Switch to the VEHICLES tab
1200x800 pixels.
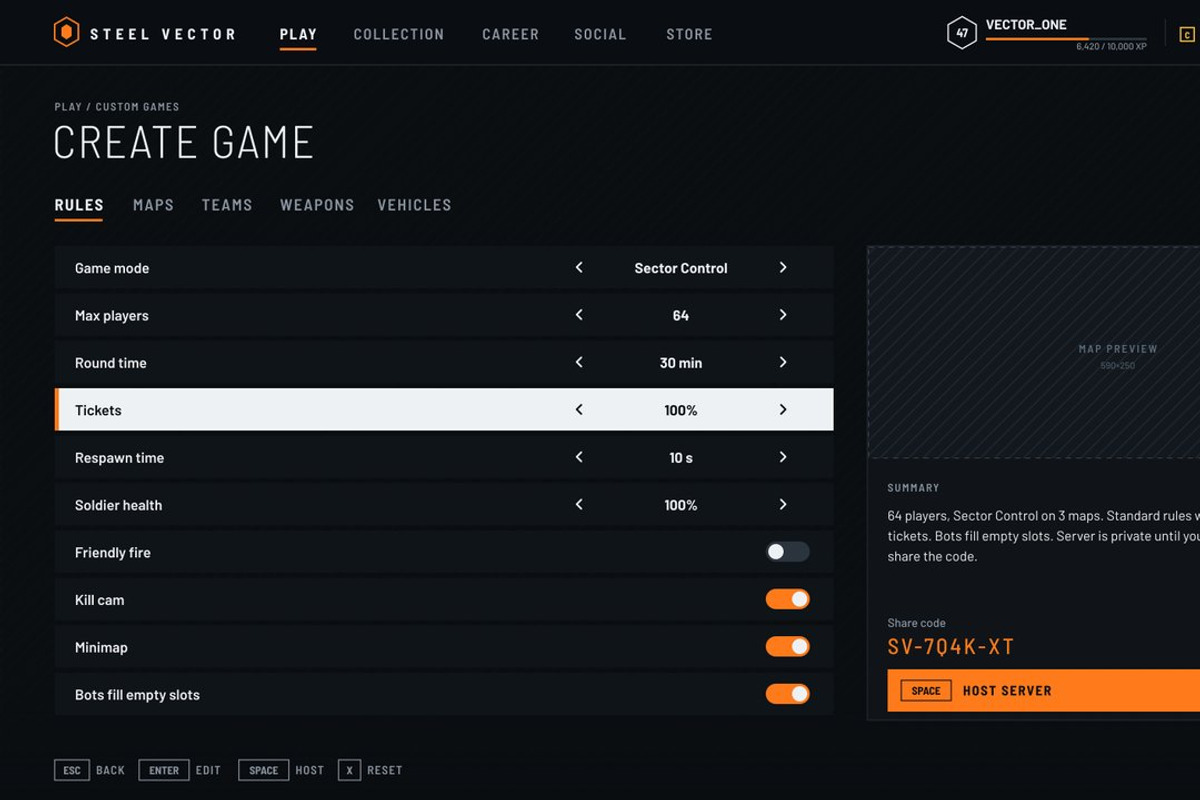[x=414, y=205]
